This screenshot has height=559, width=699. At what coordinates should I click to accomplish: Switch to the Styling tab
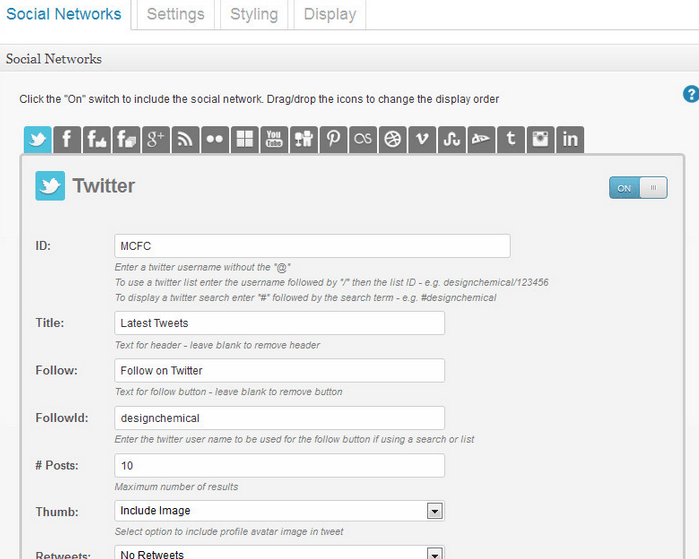point(254,14)
